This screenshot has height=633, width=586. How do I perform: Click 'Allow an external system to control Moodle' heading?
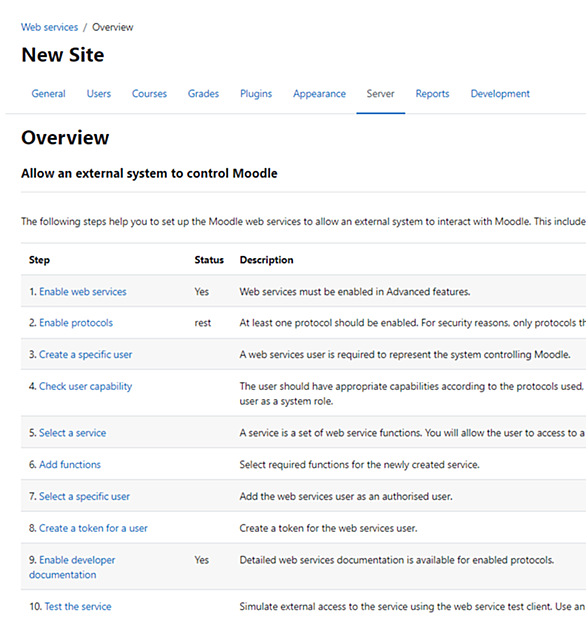(x=149, y=174)
